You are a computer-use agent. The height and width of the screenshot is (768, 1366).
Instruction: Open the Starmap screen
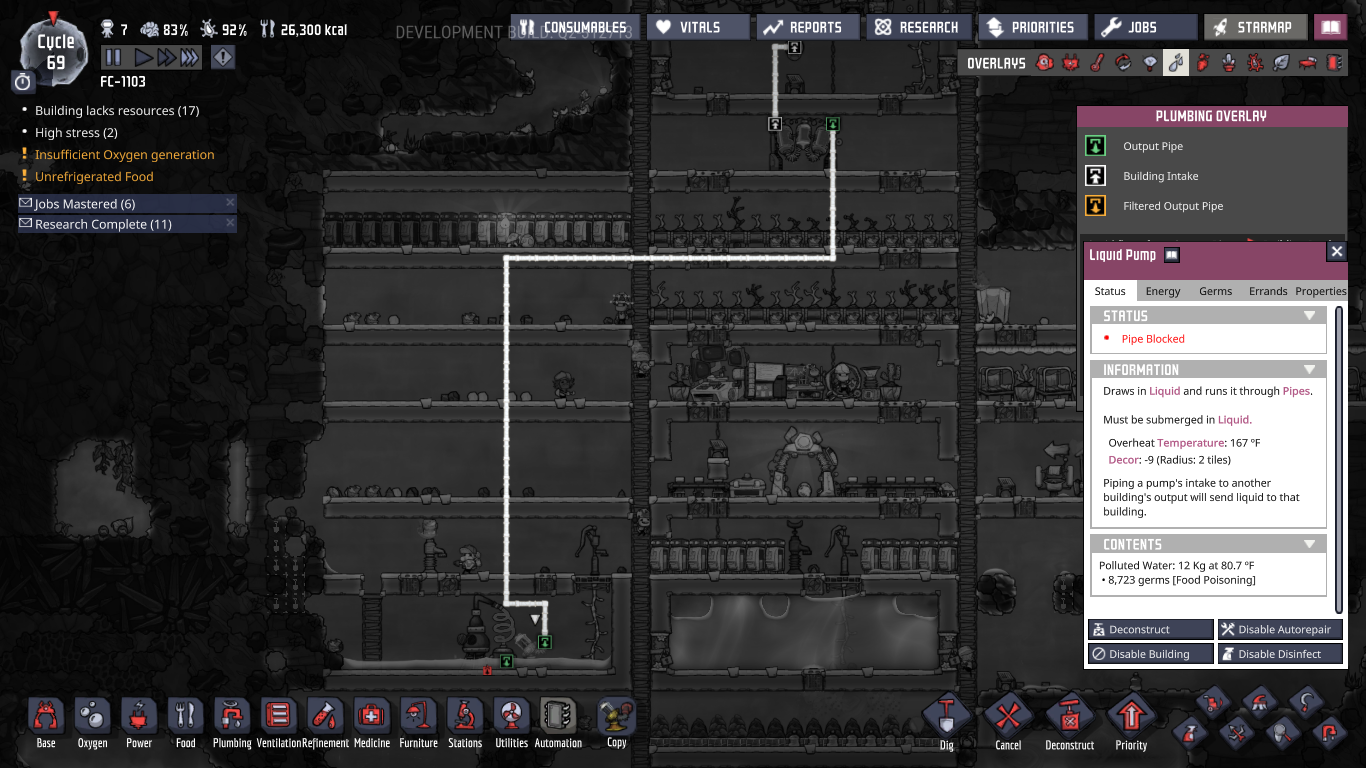pos(1255,28)
